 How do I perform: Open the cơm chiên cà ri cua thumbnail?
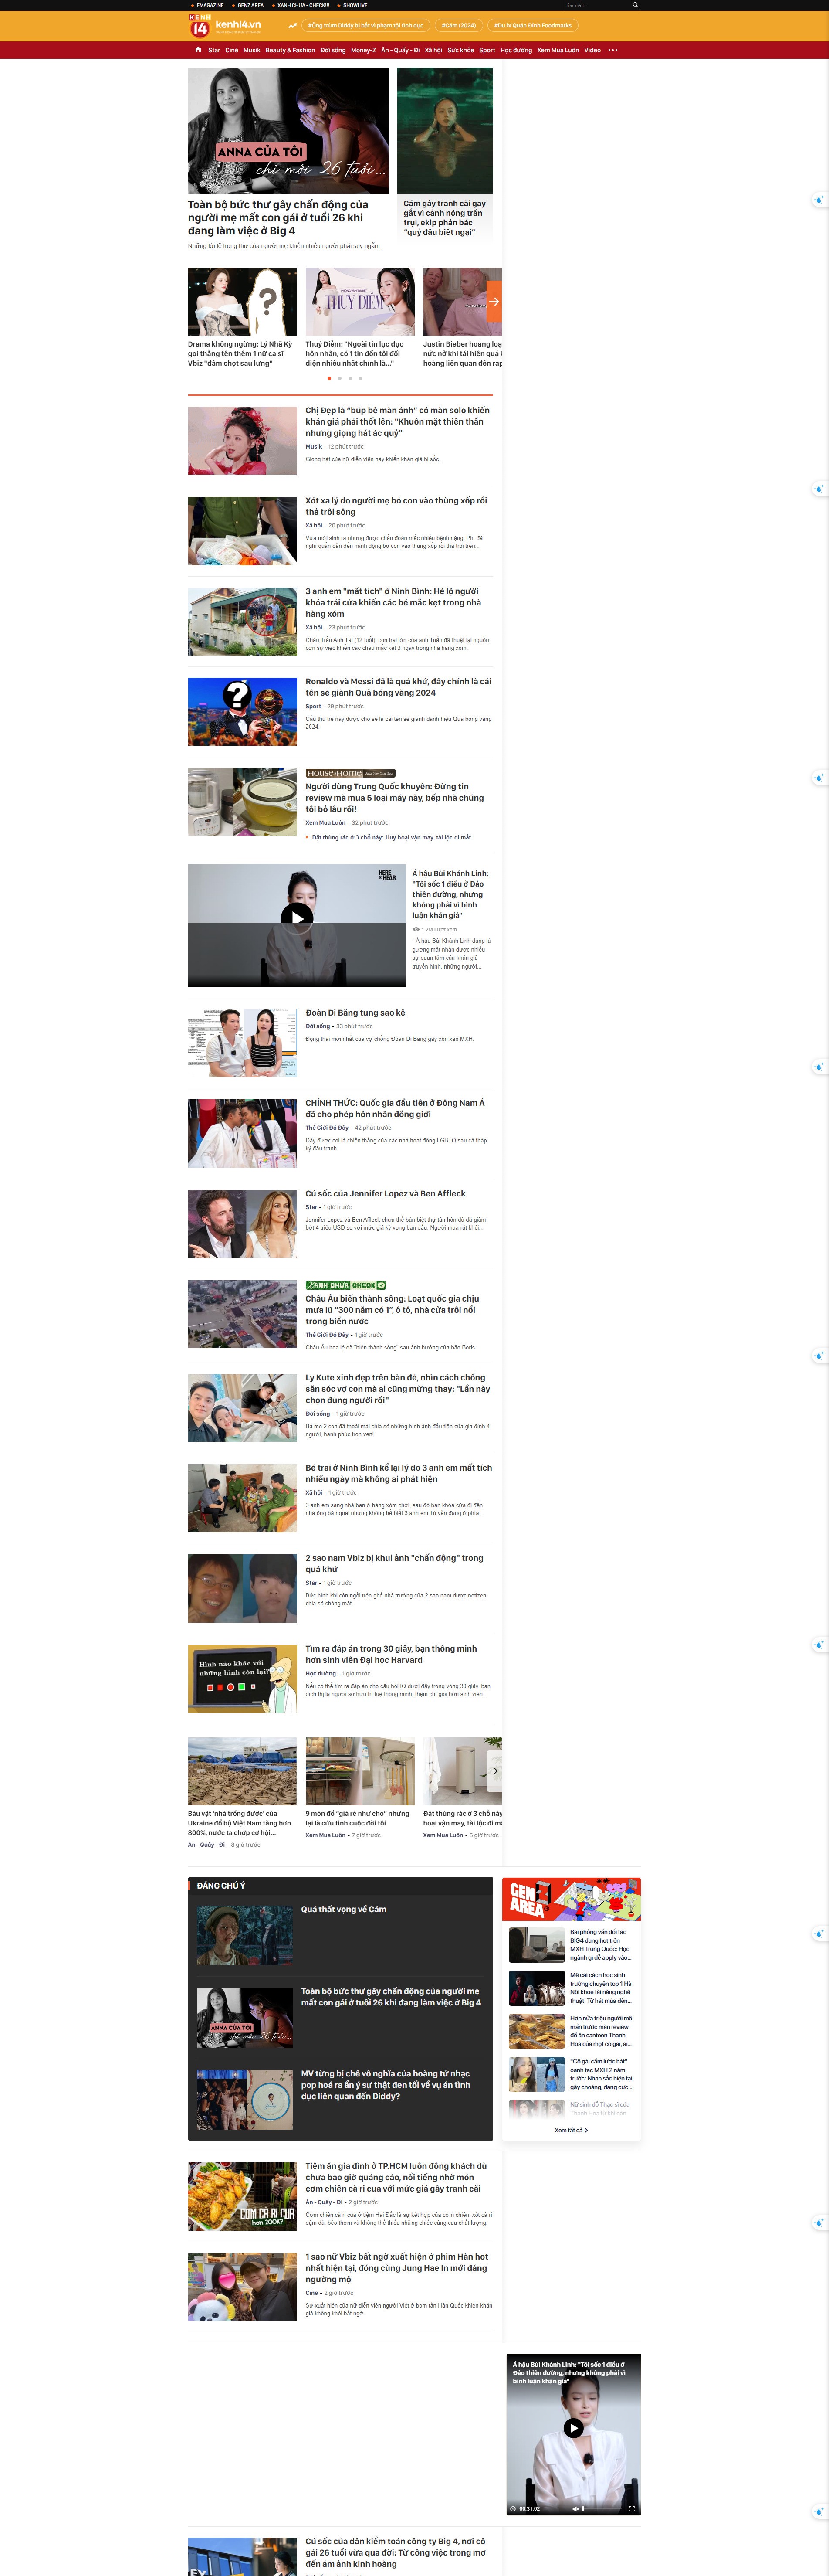pos(242,2196)
